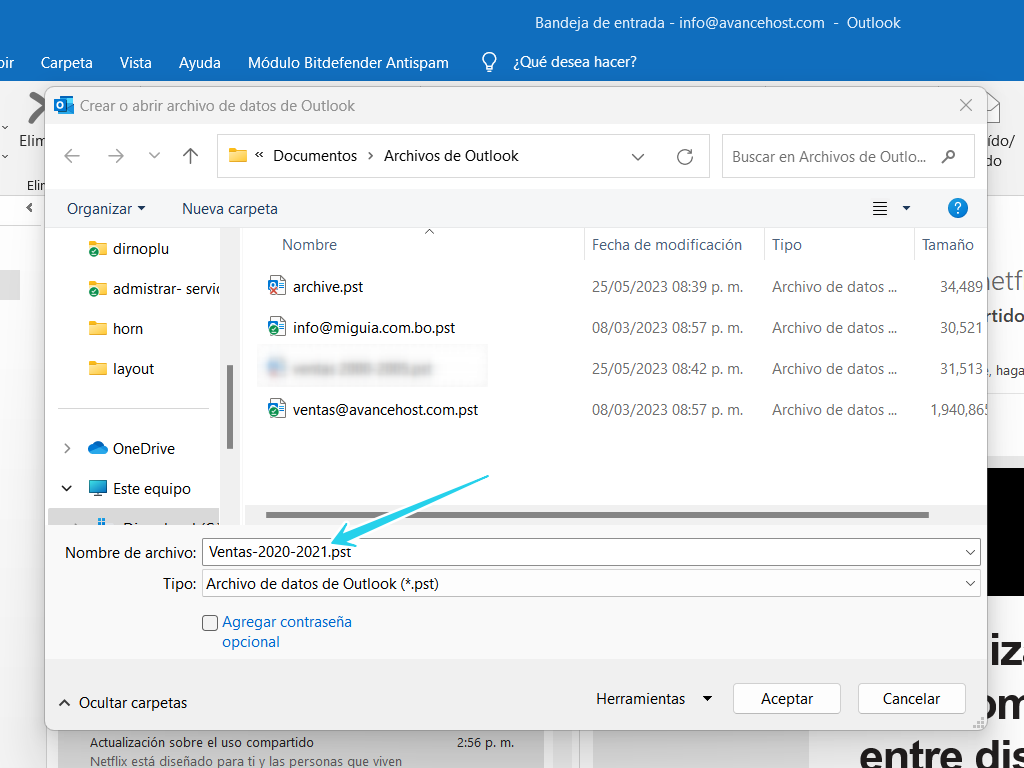Screen dimensions: 1024x768
Task: Open more view options dropdown arrow
Action: 906,208
